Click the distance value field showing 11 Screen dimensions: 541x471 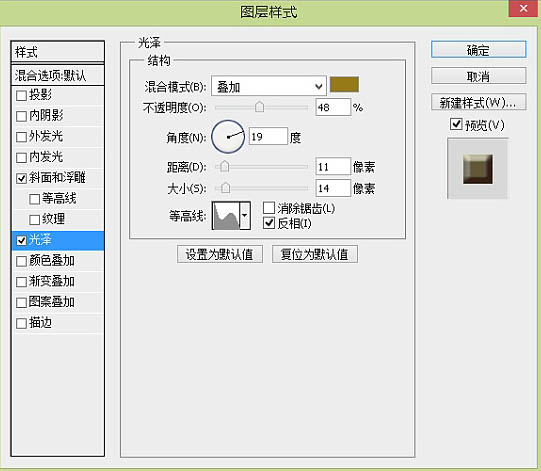(x=333, y=167)
